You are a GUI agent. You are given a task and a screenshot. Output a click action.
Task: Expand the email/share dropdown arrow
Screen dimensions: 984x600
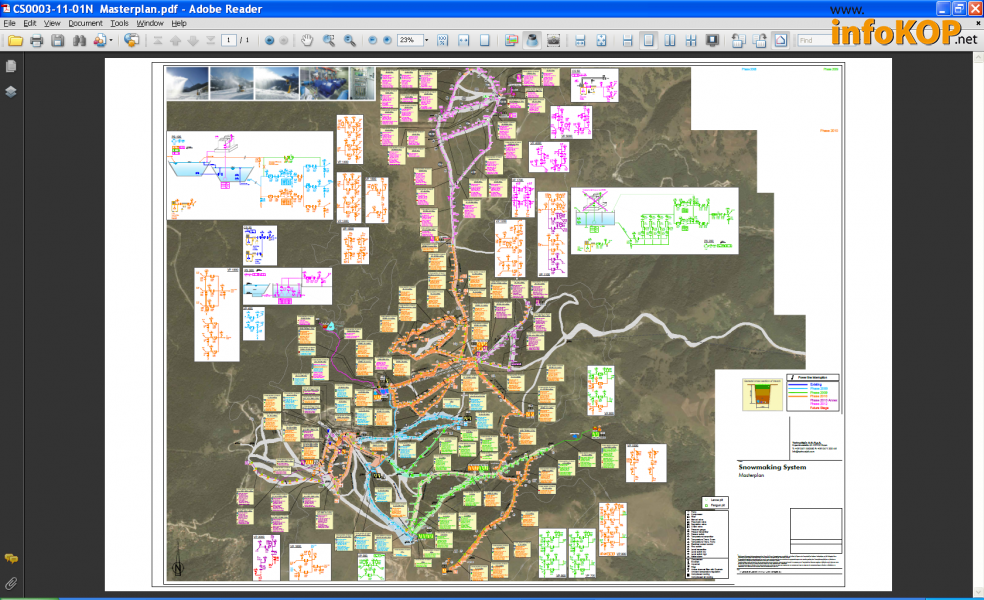112,41
